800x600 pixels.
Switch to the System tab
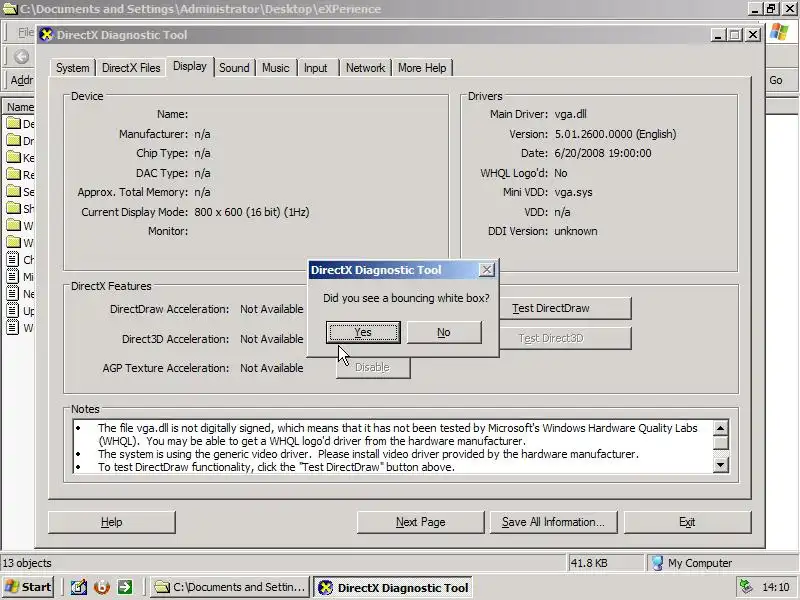point(72,68)
